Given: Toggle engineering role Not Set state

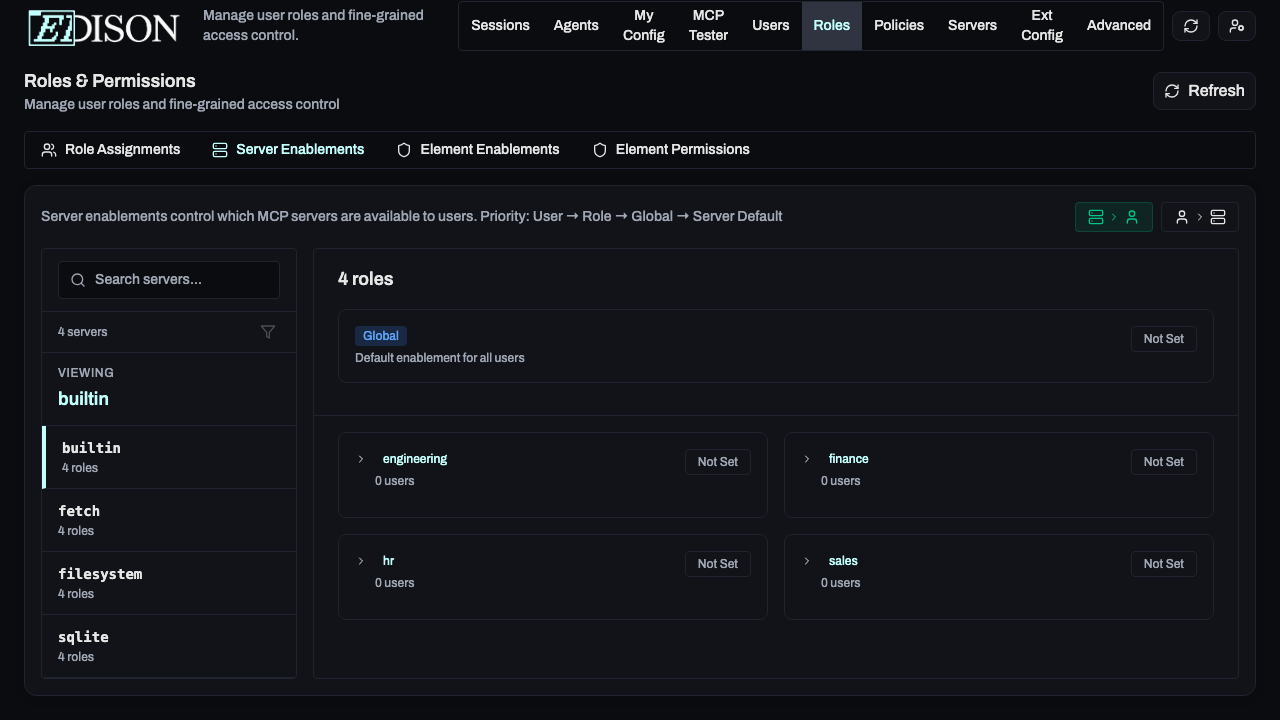Looking at the screenshot, I should click(x=717, y=462).
